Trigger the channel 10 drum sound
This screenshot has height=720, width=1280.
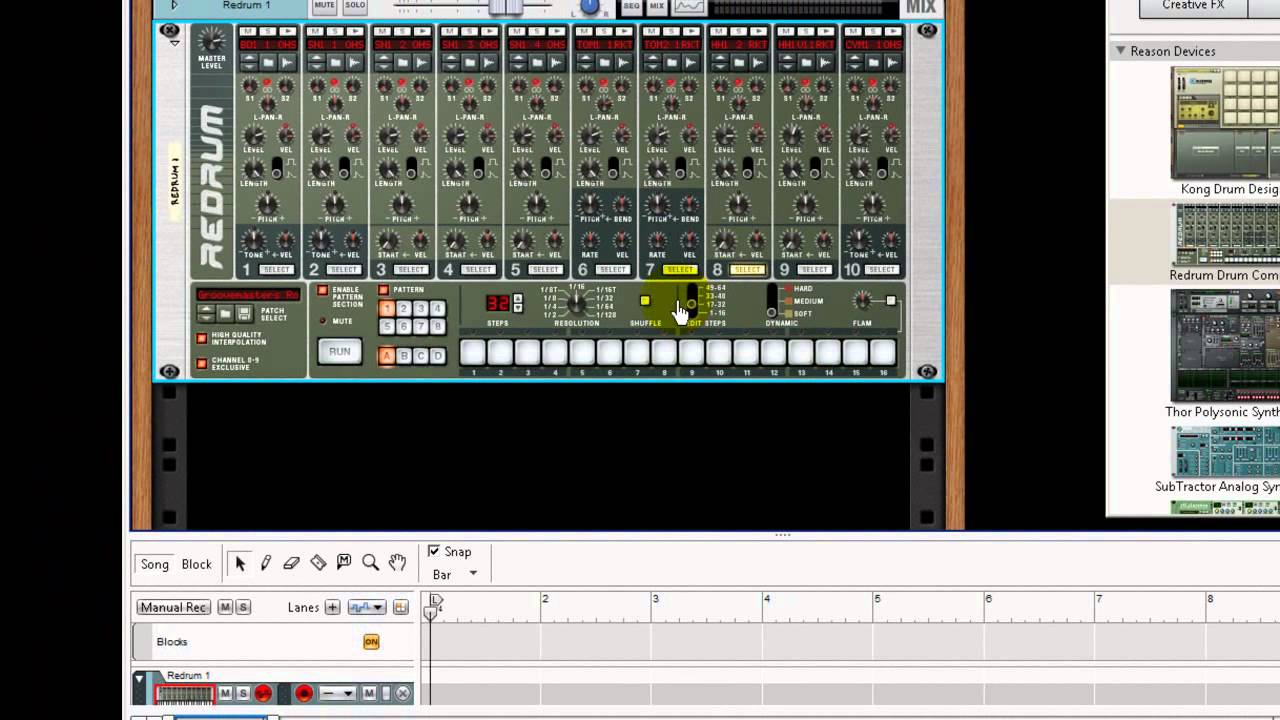coord(891,33)
